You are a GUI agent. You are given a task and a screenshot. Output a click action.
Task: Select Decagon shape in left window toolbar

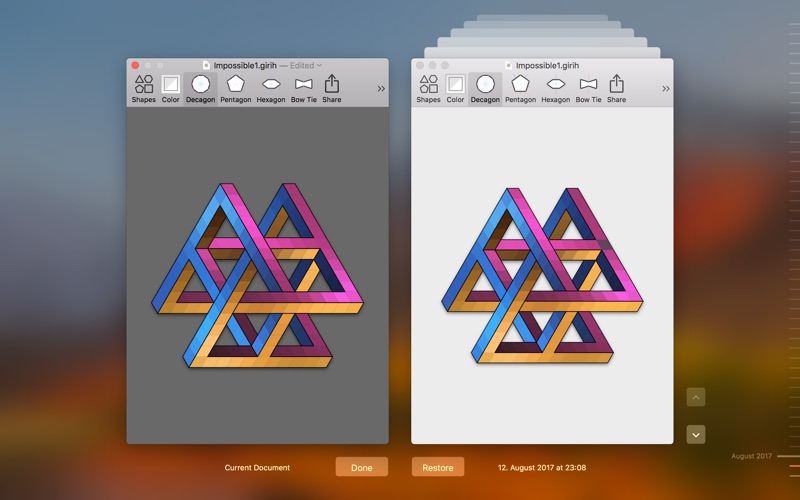pyautogui.click(x=200, y=88)
